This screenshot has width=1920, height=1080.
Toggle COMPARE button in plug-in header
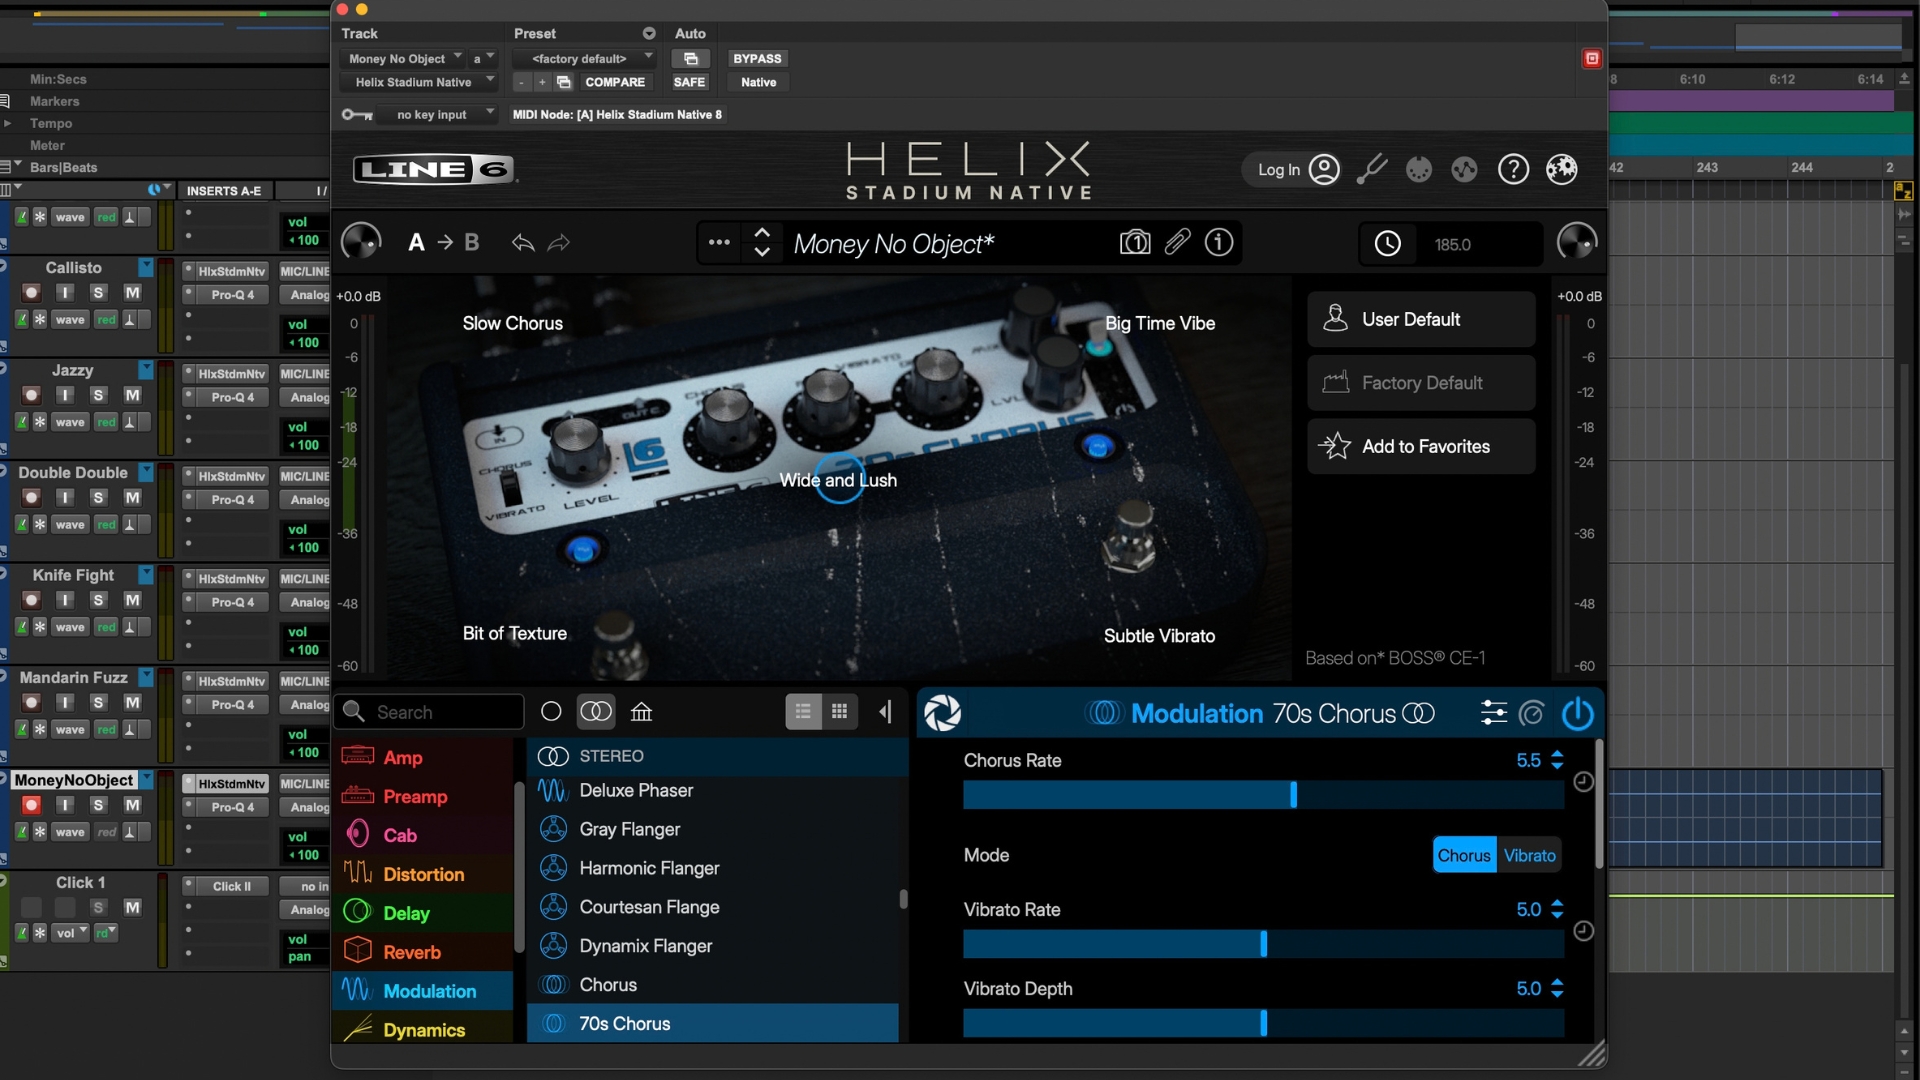click(x=615, y=82)
